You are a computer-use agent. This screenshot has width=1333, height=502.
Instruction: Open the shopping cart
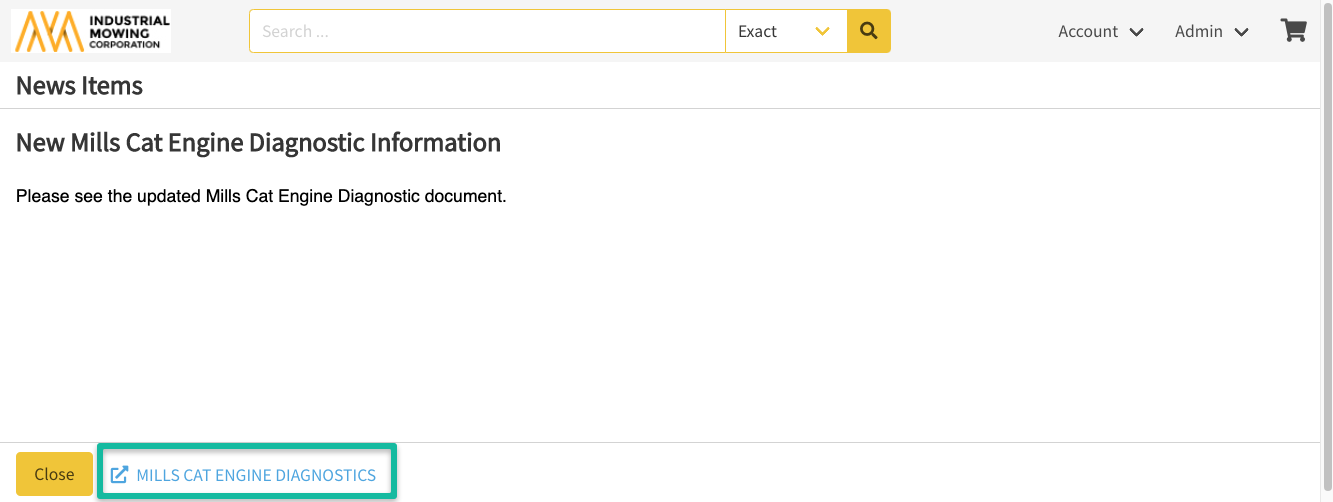pyautogui.click(x=1294, y=31)
